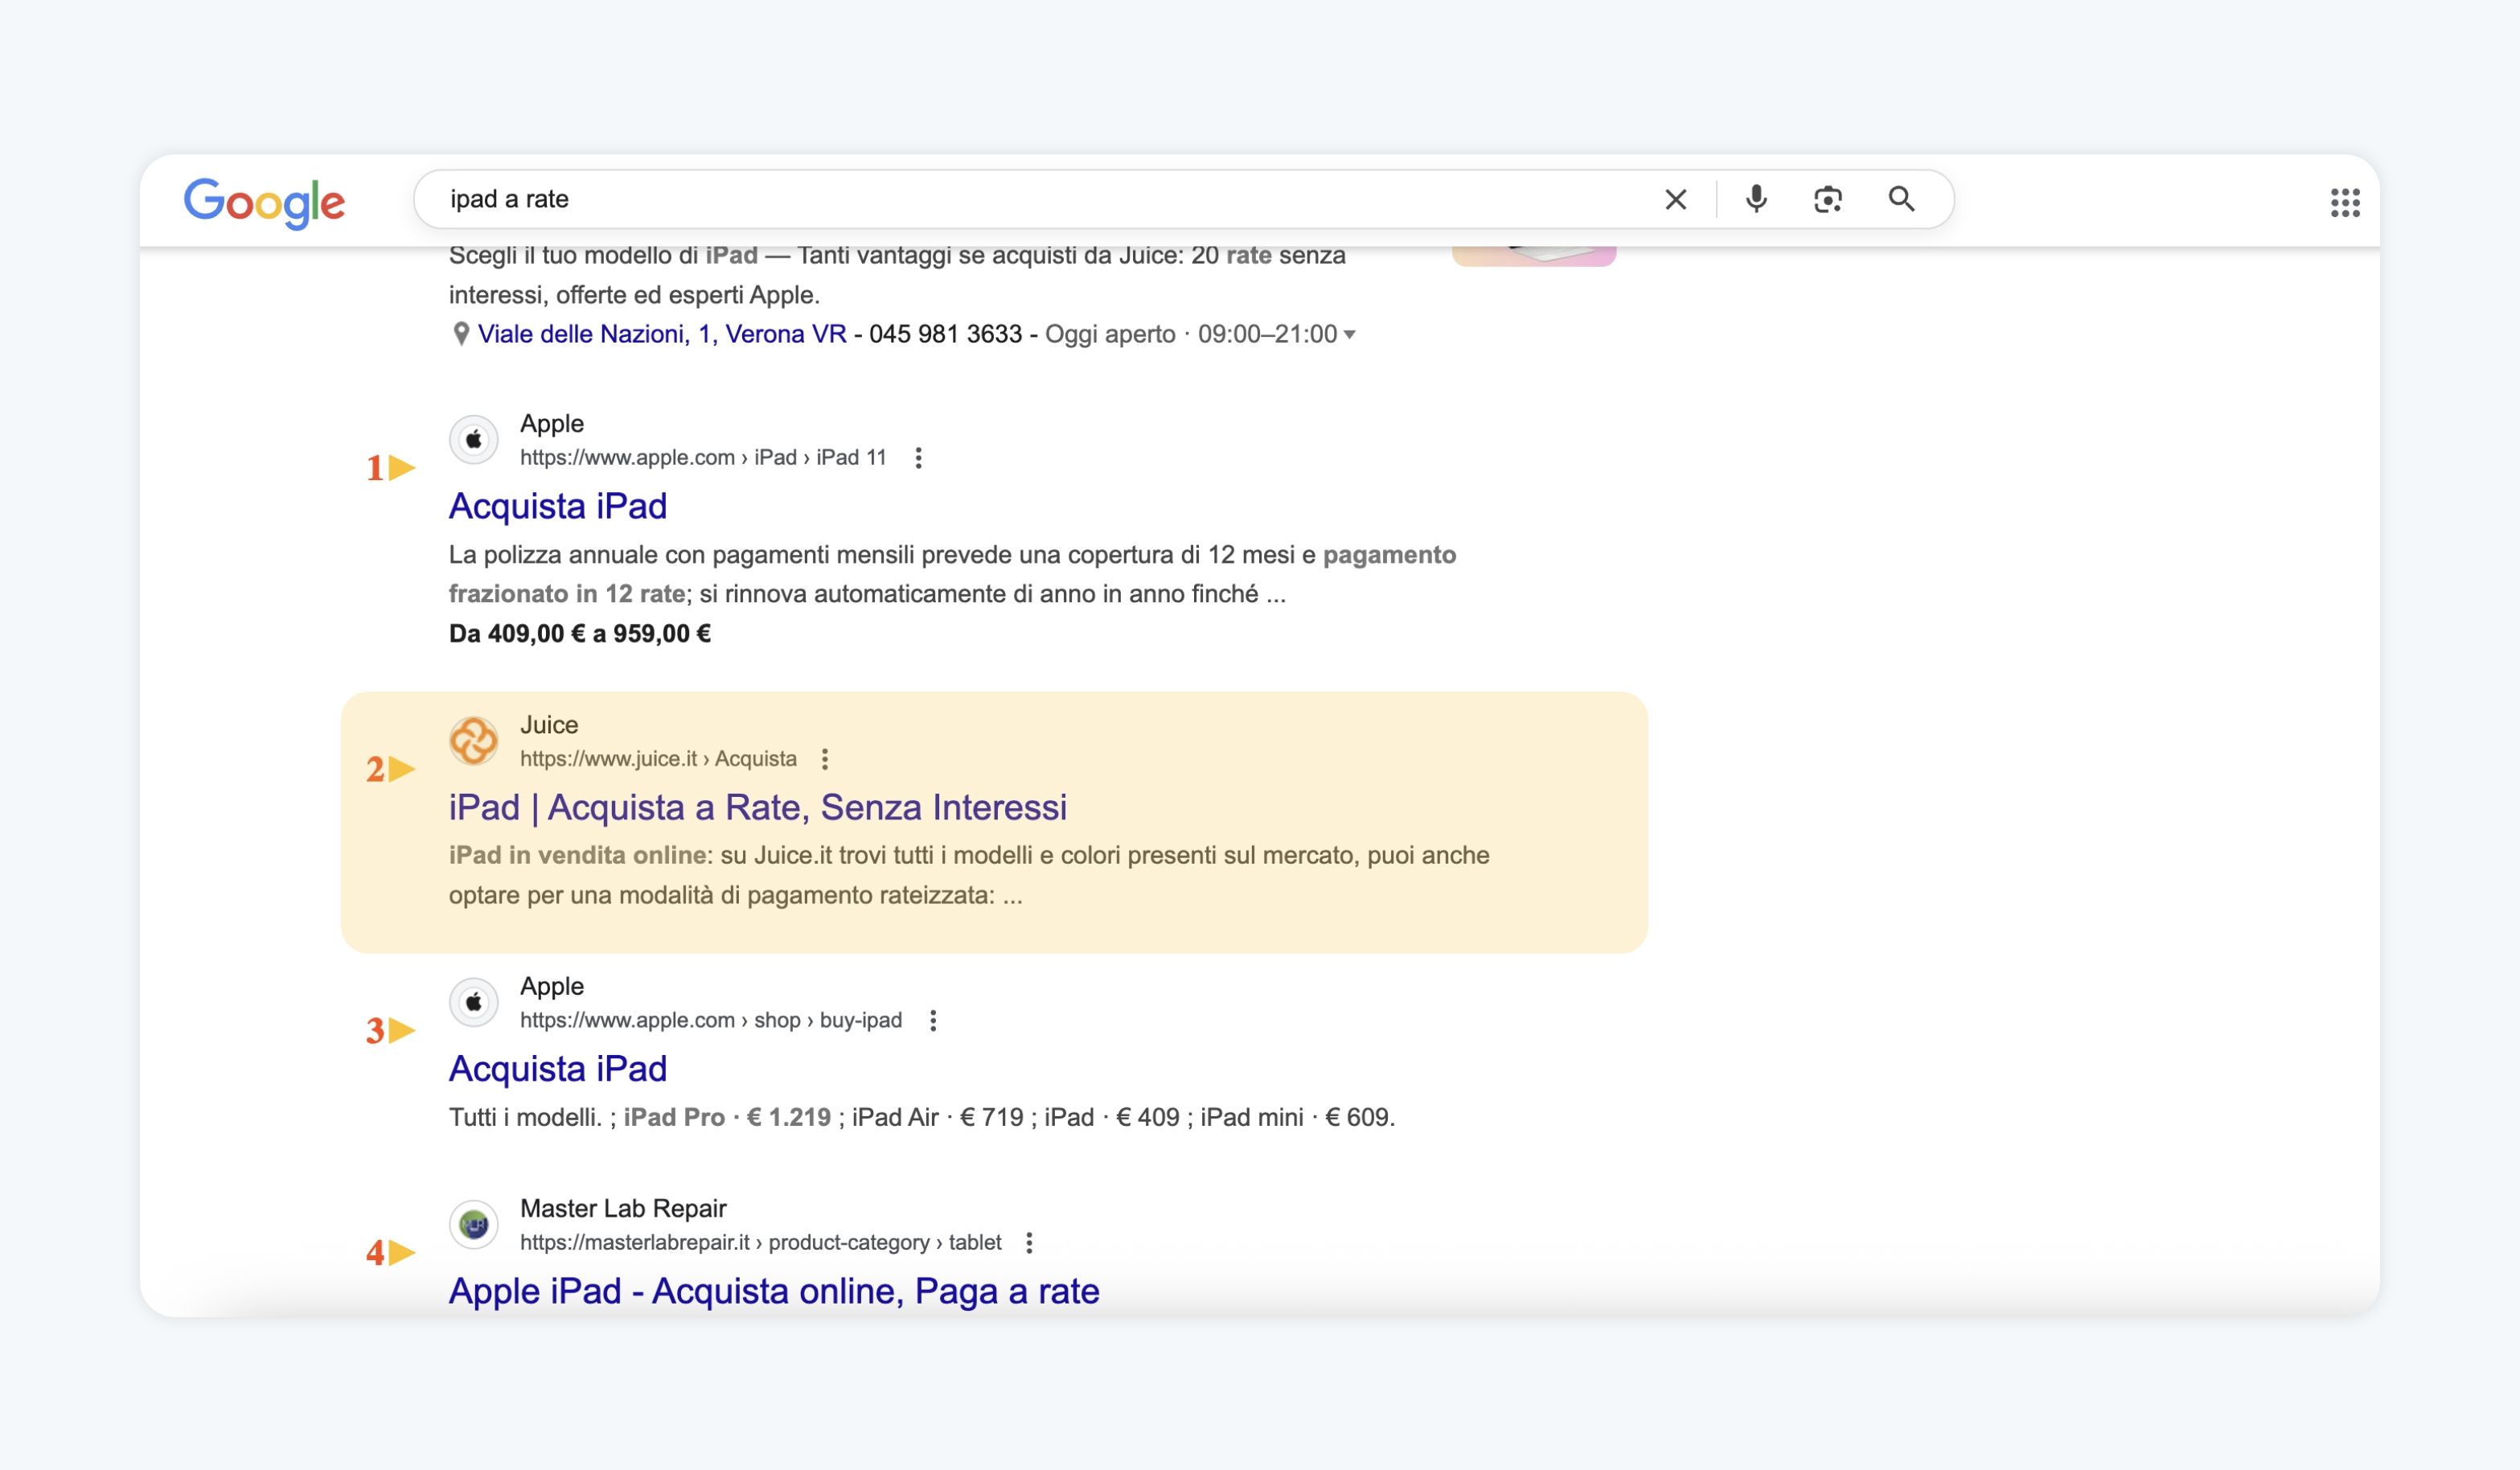This screenshot has height=1470, width=2520.
Task: Click the Google logo
Action: tap(264, 203)
